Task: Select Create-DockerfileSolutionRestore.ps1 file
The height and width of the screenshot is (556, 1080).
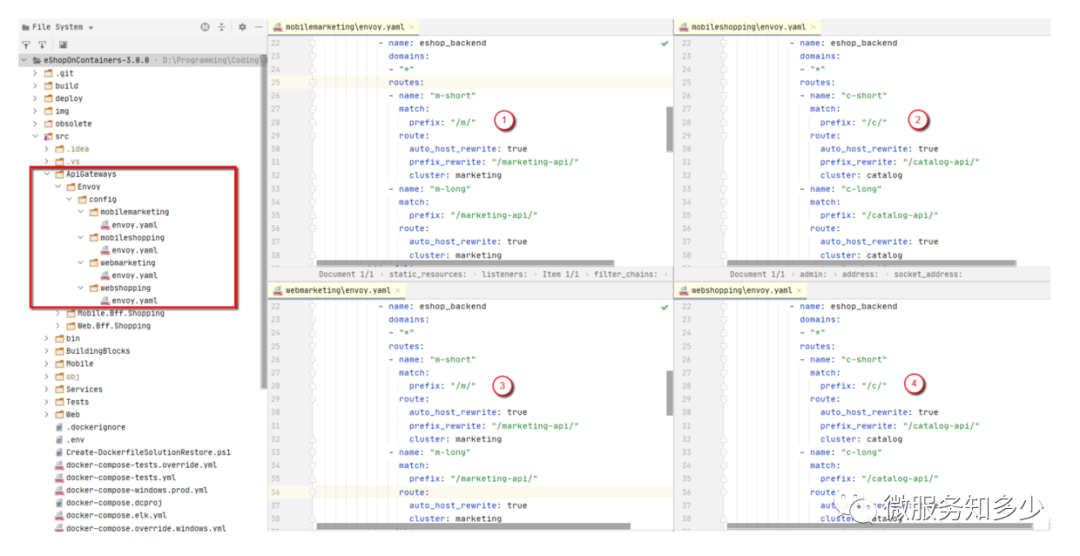Action: [x=148, y=453]
